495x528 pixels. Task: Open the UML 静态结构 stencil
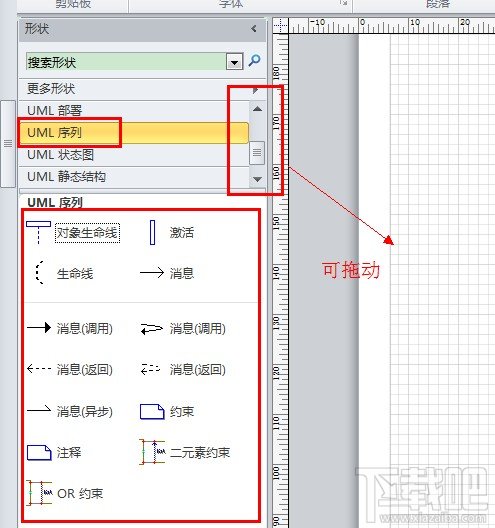point(134,177)
